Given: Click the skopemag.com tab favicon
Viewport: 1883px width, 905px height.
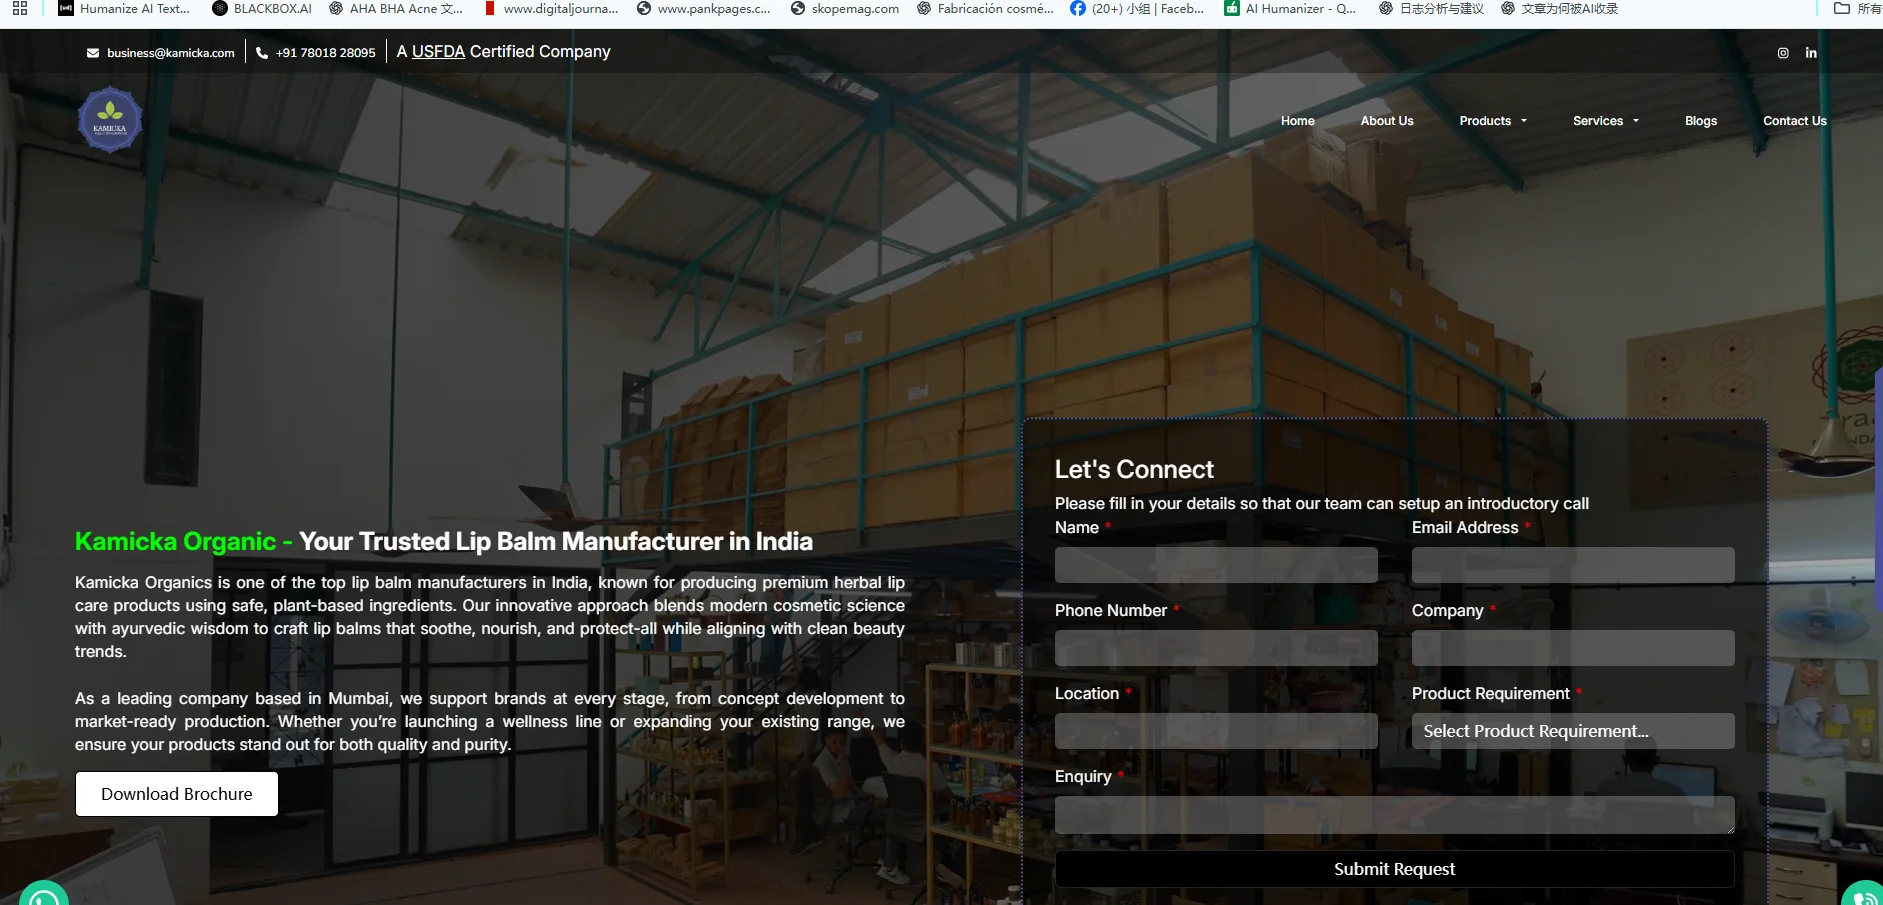Looking at the screenshot, I should coord(796,8).
